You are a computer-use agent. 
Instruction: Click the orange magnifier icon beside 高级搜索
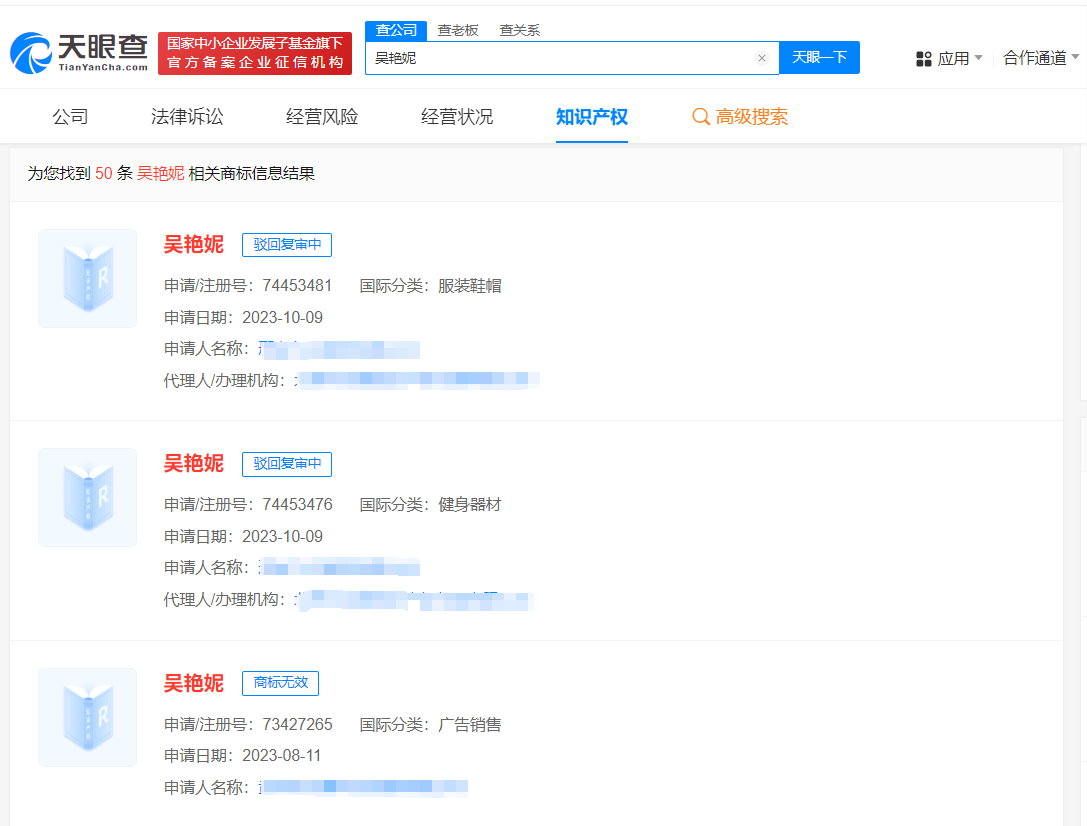point(701,117)
